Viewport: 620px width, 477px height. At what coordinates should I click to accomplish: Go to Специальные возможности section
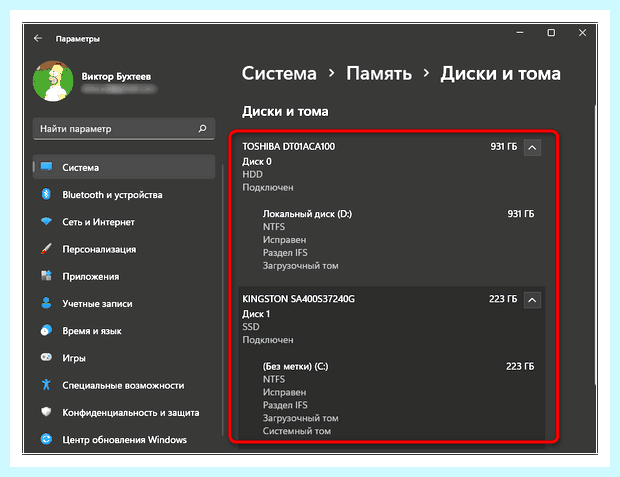[x=124, y=385]
